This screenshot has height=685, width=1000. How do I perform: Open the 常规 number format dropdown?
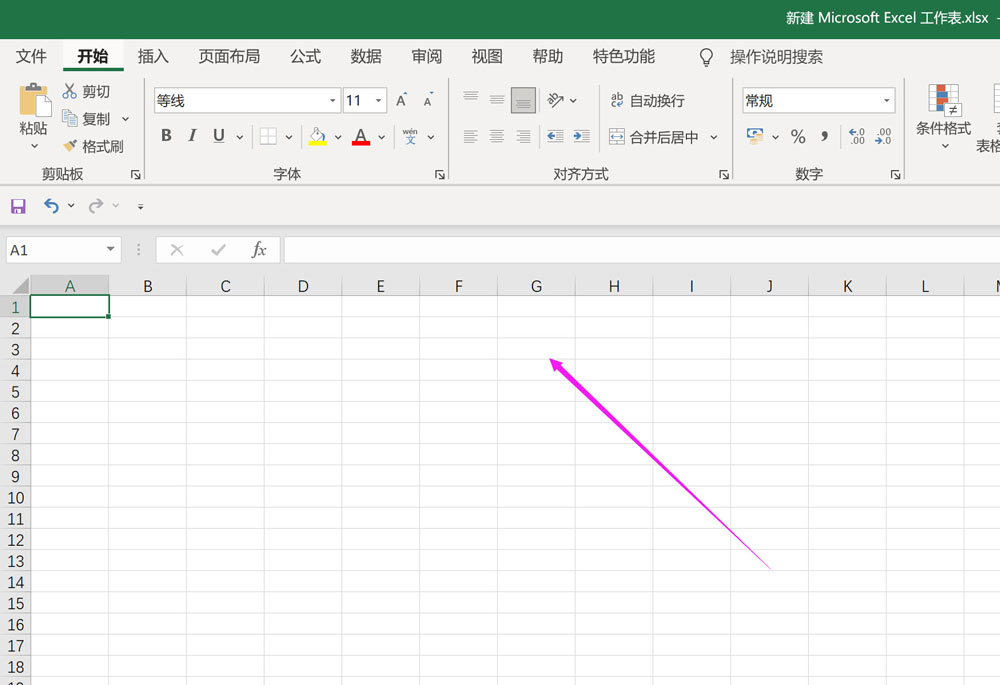click(x=885, y=100)
